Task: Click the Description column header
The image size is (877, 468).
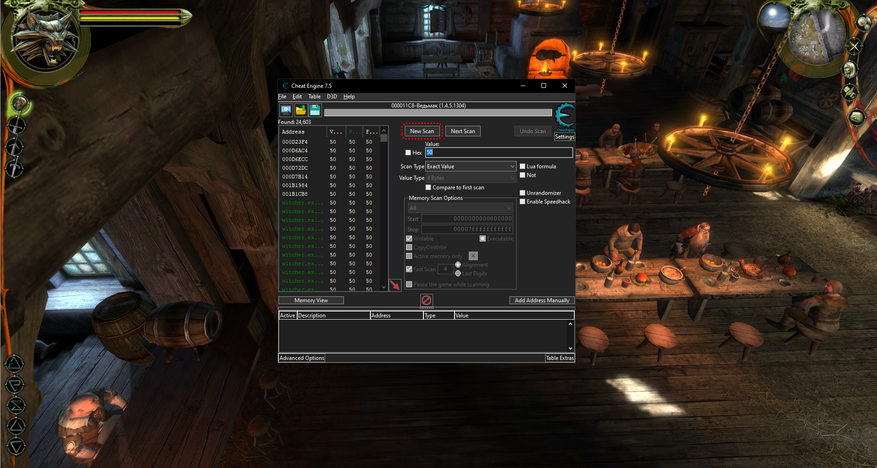Action: tap(333, 315)
